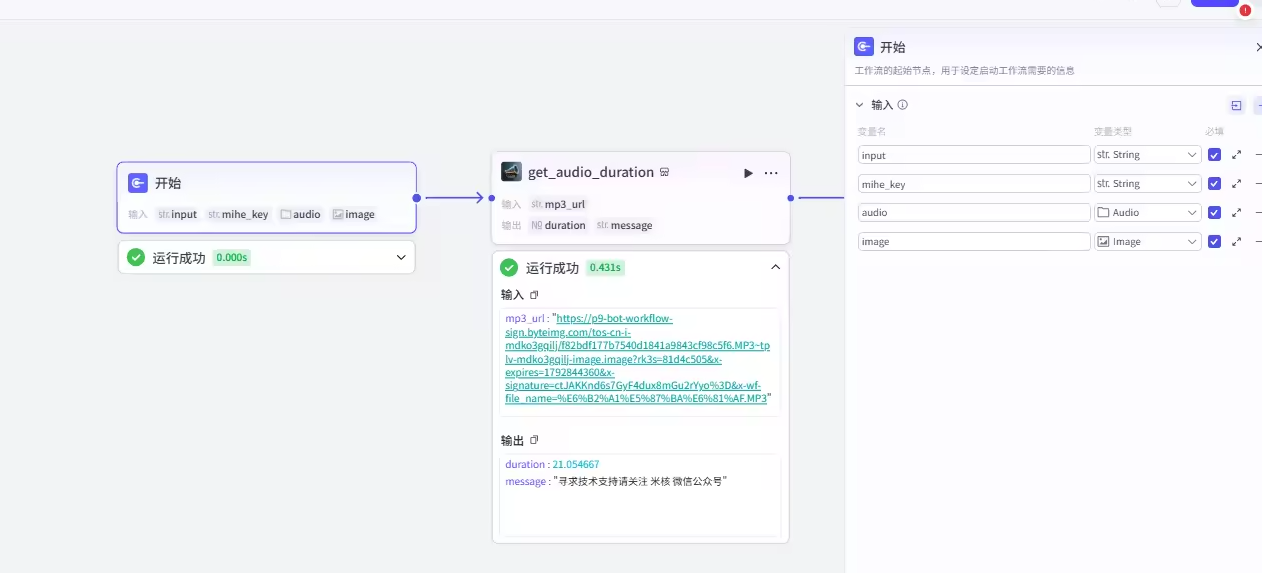Click the get_audio_duration plugin icon
The height and width of the screenshot is (573, 1262).
(511, 172)
